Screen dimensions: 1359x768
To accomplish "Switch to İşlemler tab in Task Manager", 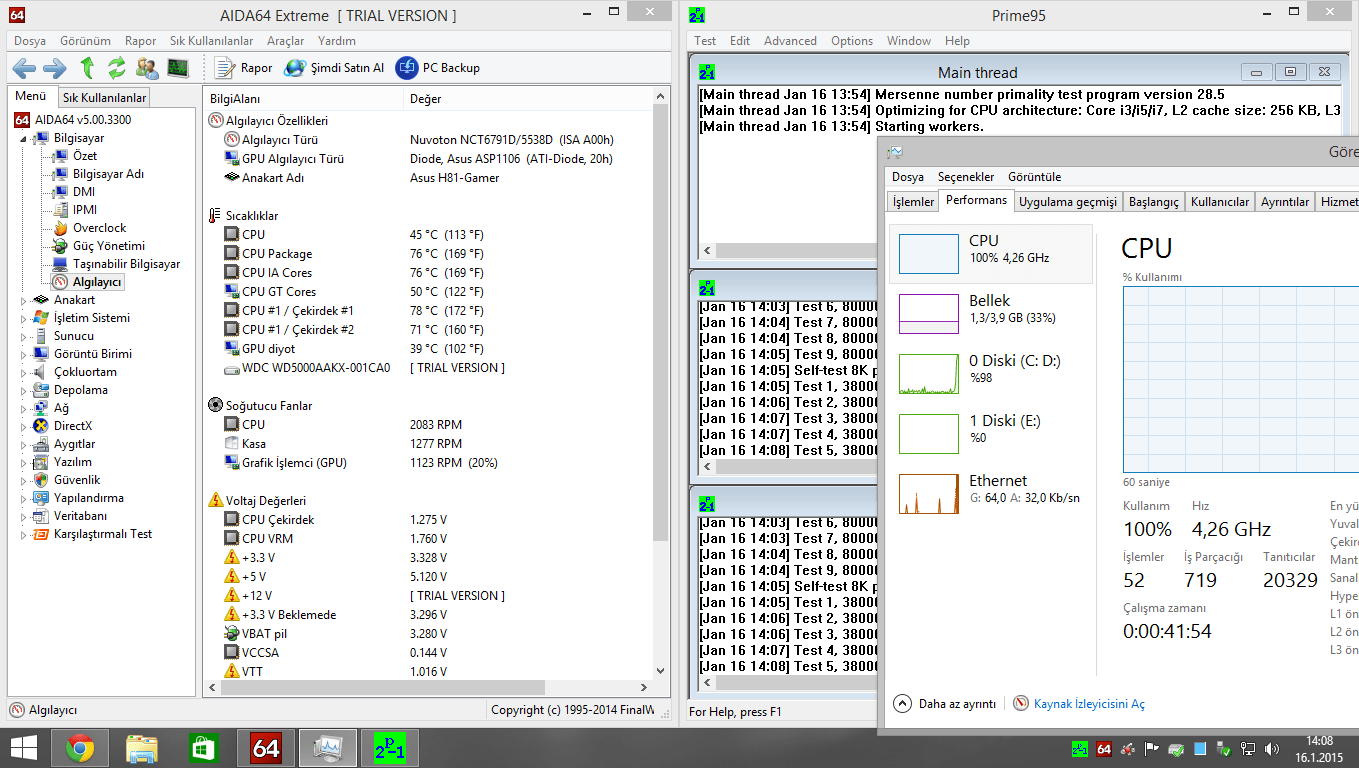I will [x=913, y=201].
